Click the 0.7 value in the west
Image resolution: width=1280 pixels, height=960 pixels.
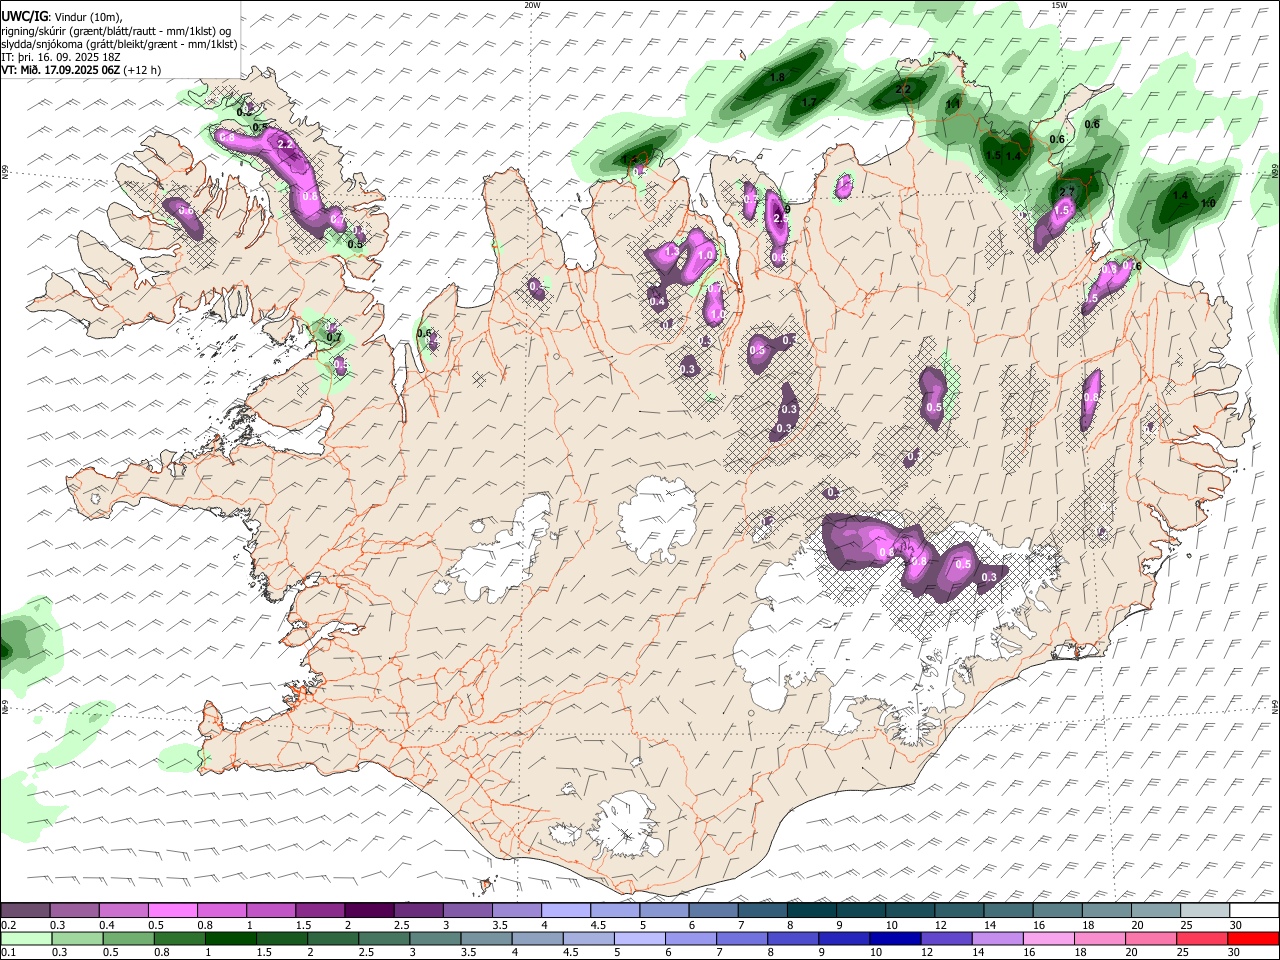(334, 338)
